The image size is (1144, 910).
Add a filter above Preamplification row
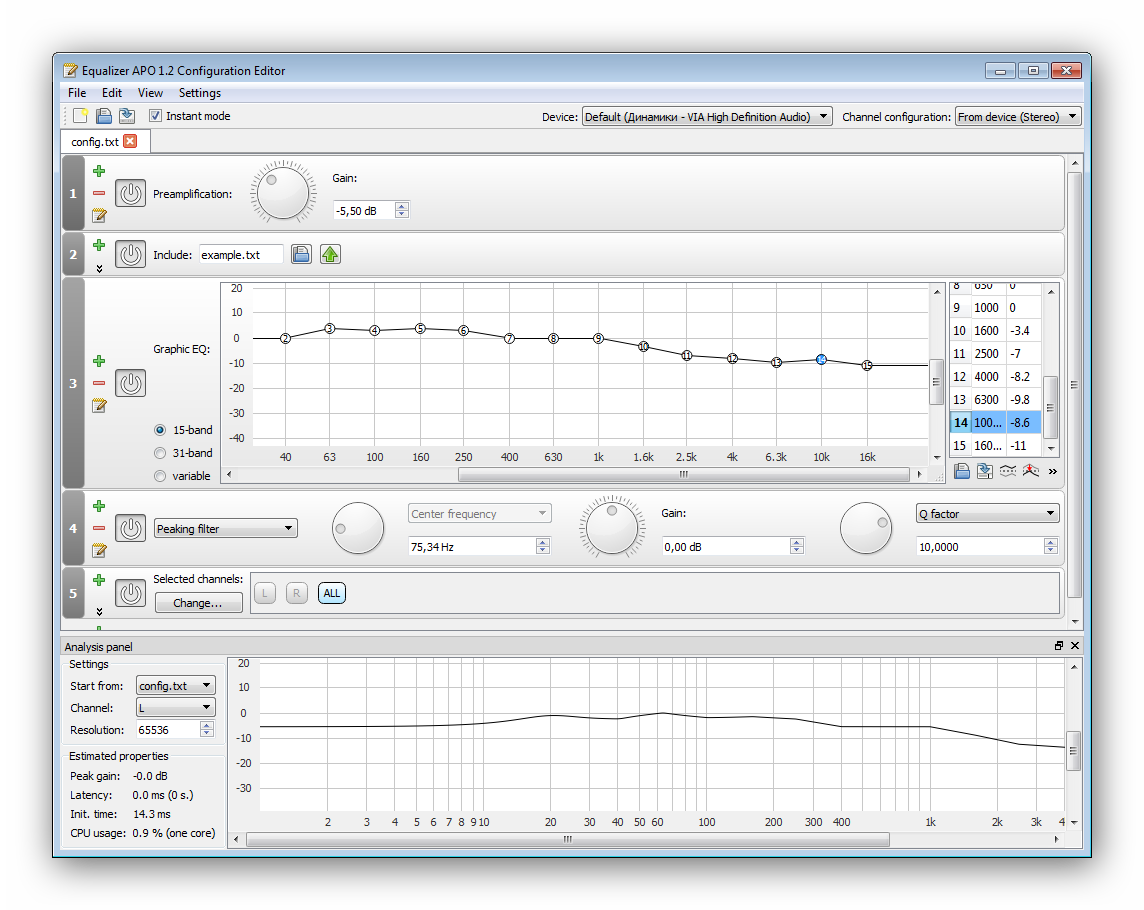click(99, 171)
